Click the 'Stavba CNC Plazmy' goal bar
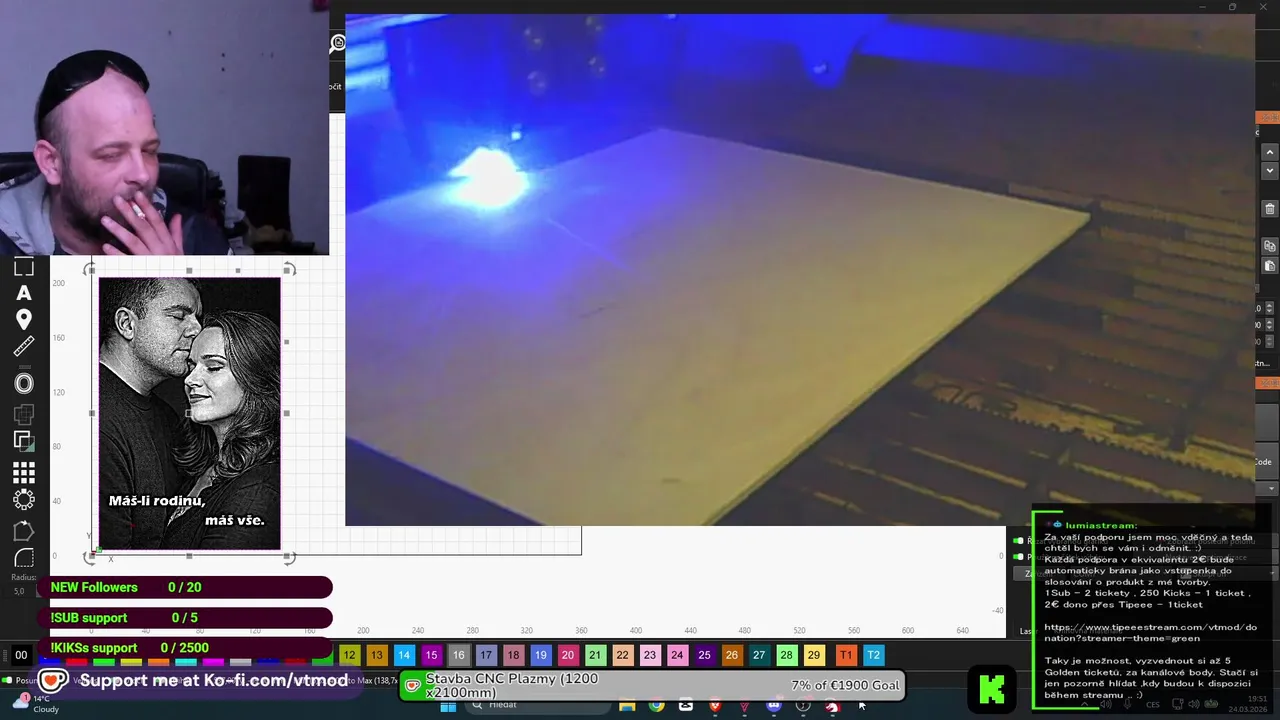The width and height of the screenshot is (1280, 720). (x=653, y=686)
